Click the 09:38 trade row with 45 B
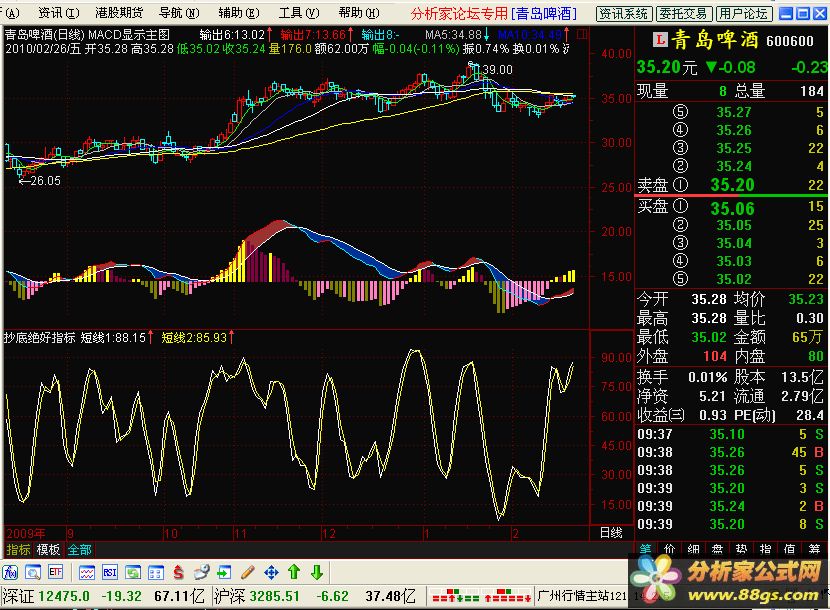The height and width of the screenshot is (610, 830). point(730,452)
